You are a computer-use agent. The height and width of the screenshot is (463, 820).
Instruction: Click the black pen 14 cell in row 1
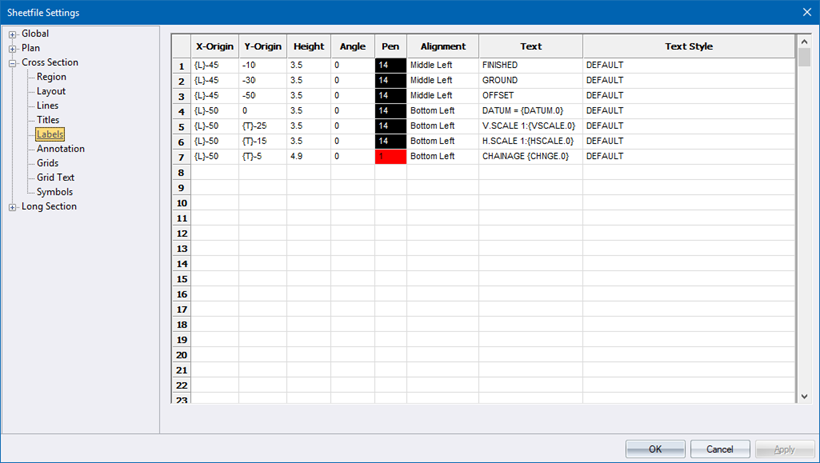click(390, 65)
